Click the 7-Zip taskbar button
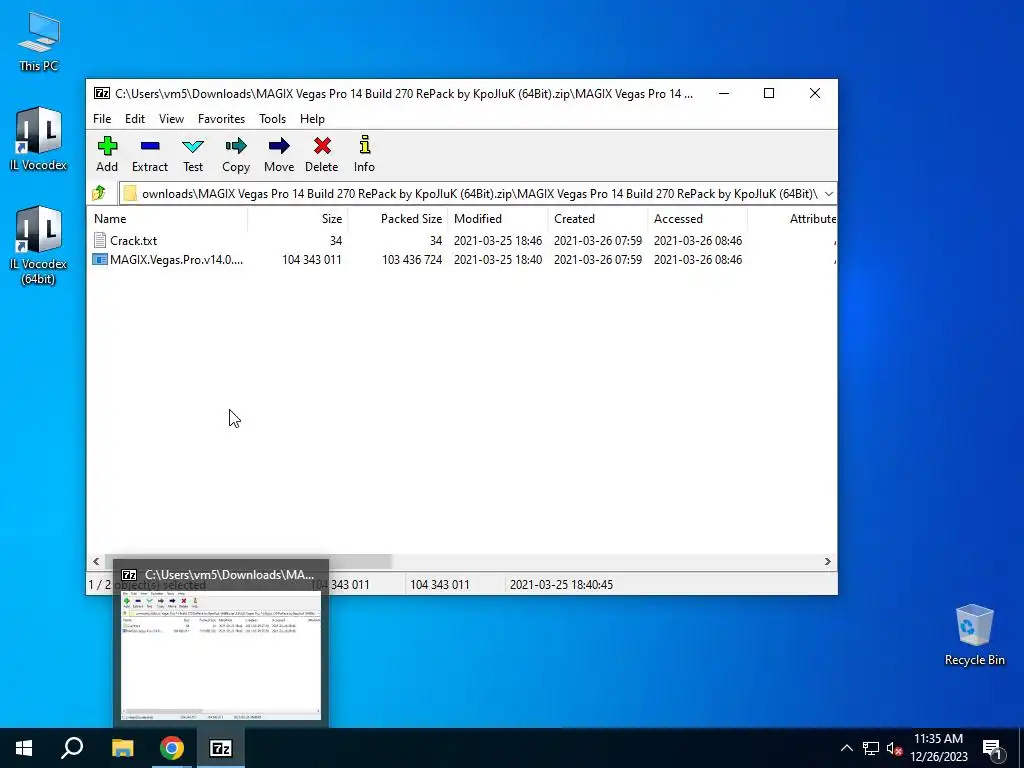 [x=221, y=748]
